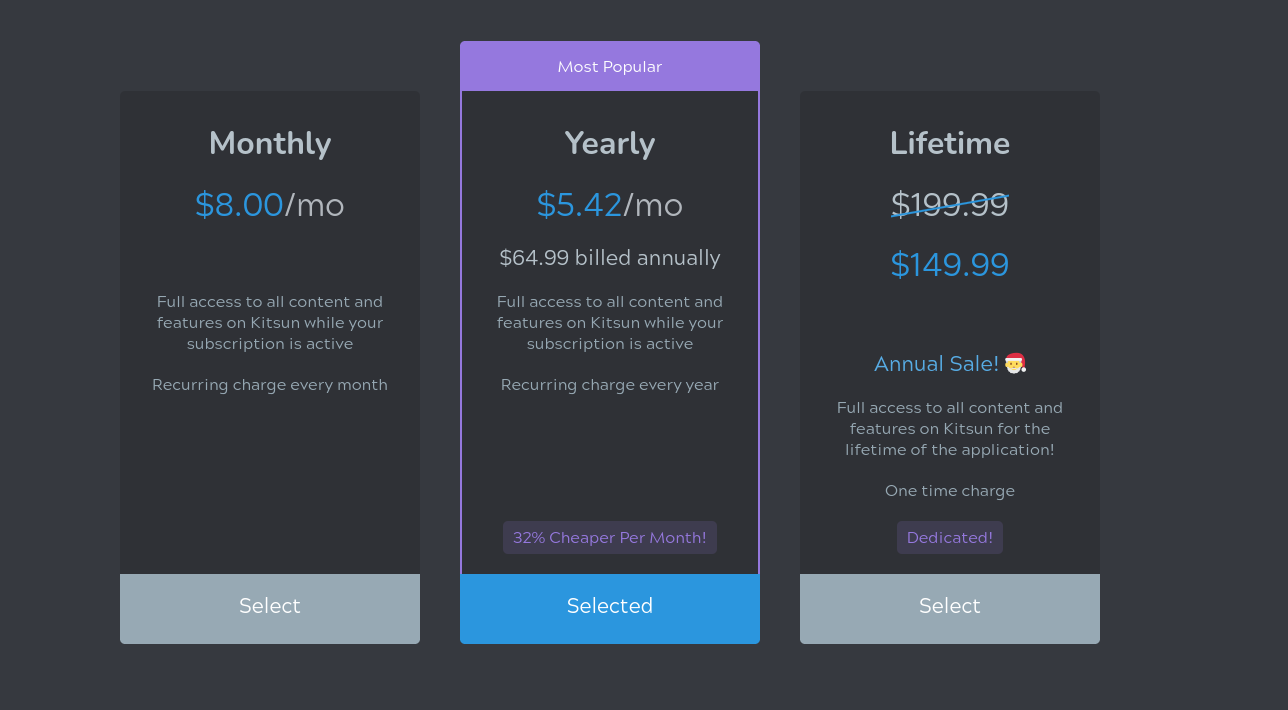The height and width of the screenshot is (710, 1288).
Task: Click the 32% Cheaper Per Month badge
Action: coord(610,538)
